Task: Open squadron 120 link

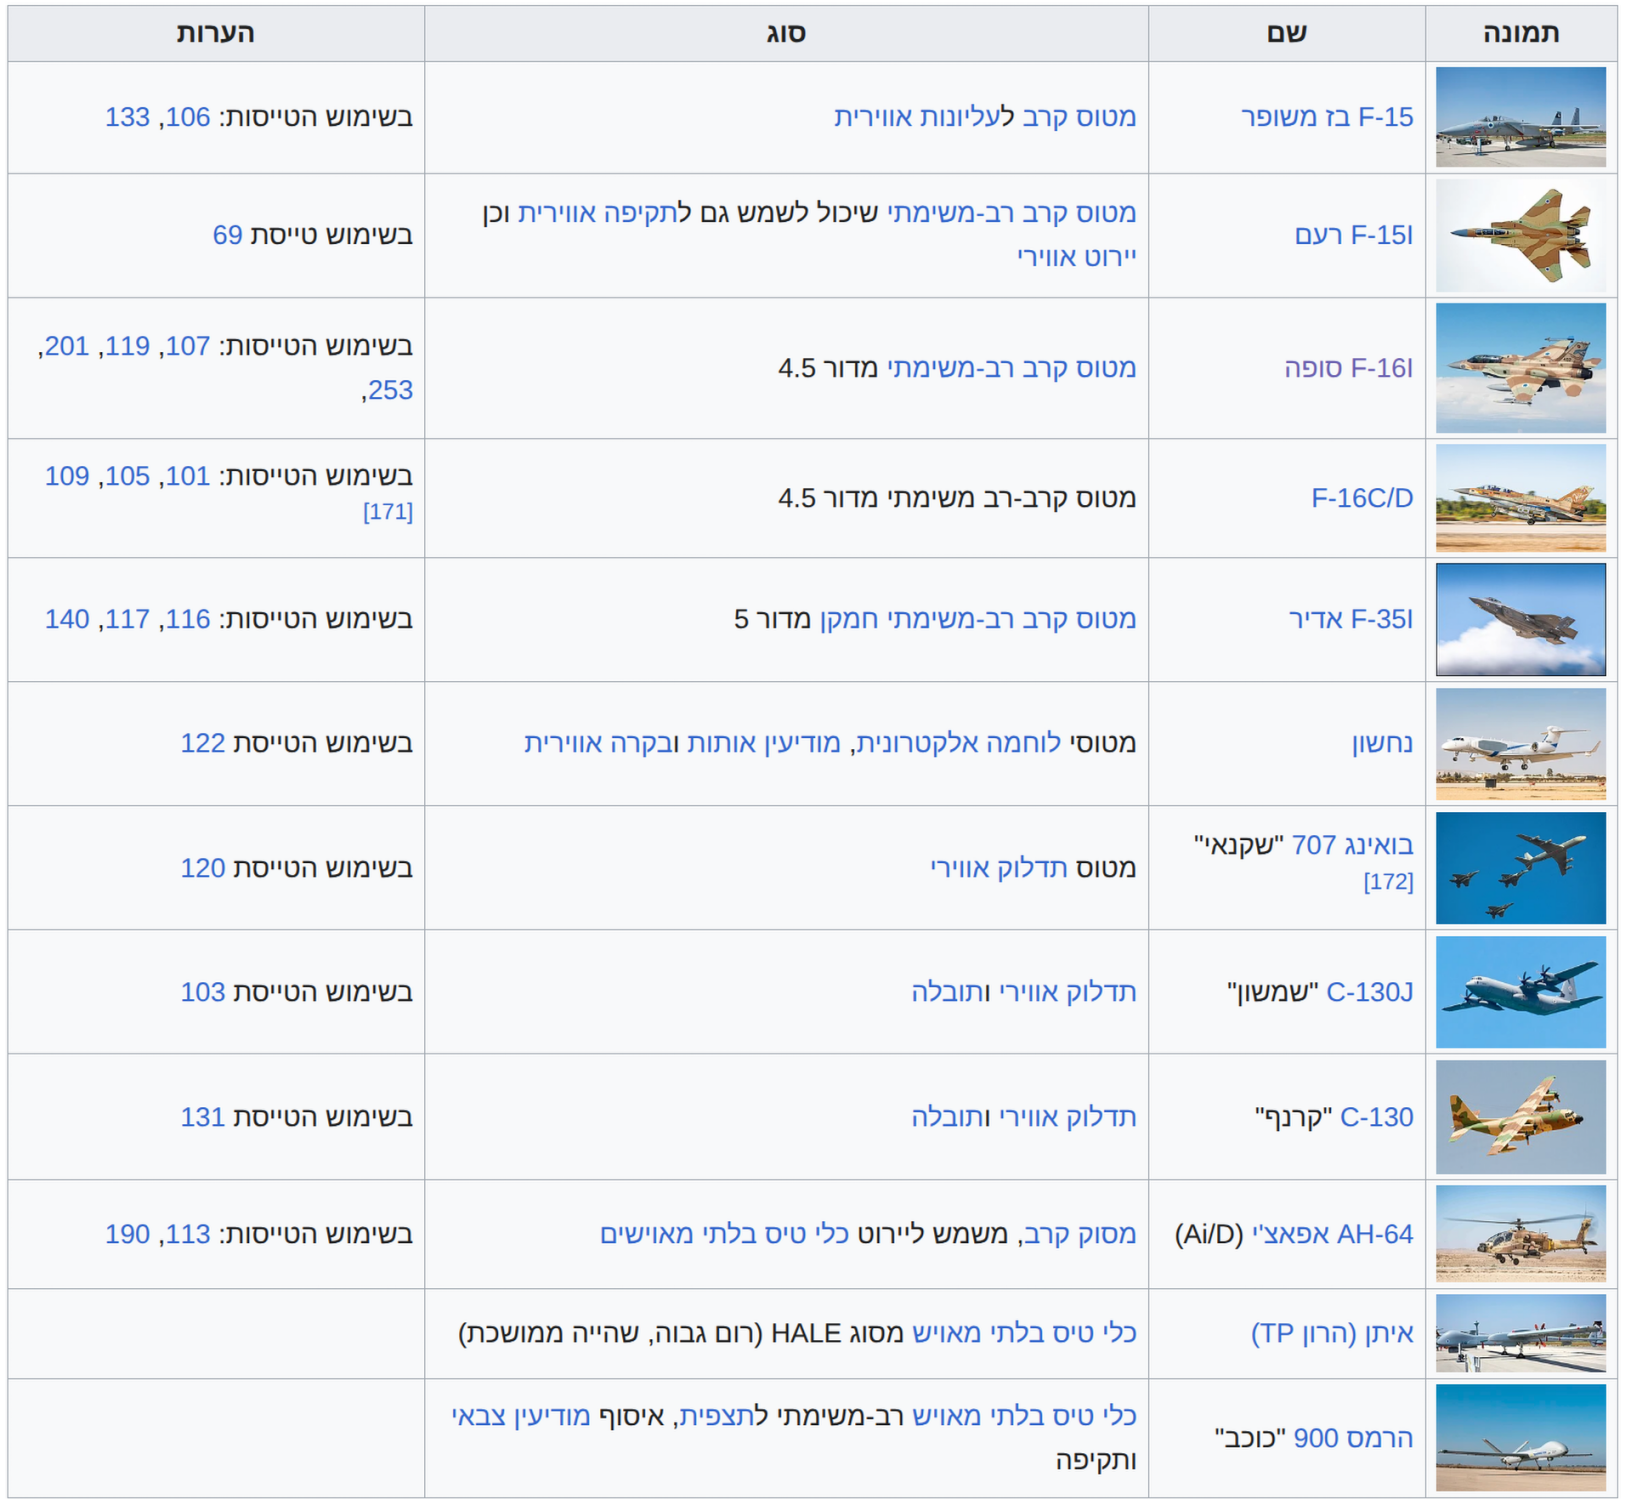Action: (203, 868)
